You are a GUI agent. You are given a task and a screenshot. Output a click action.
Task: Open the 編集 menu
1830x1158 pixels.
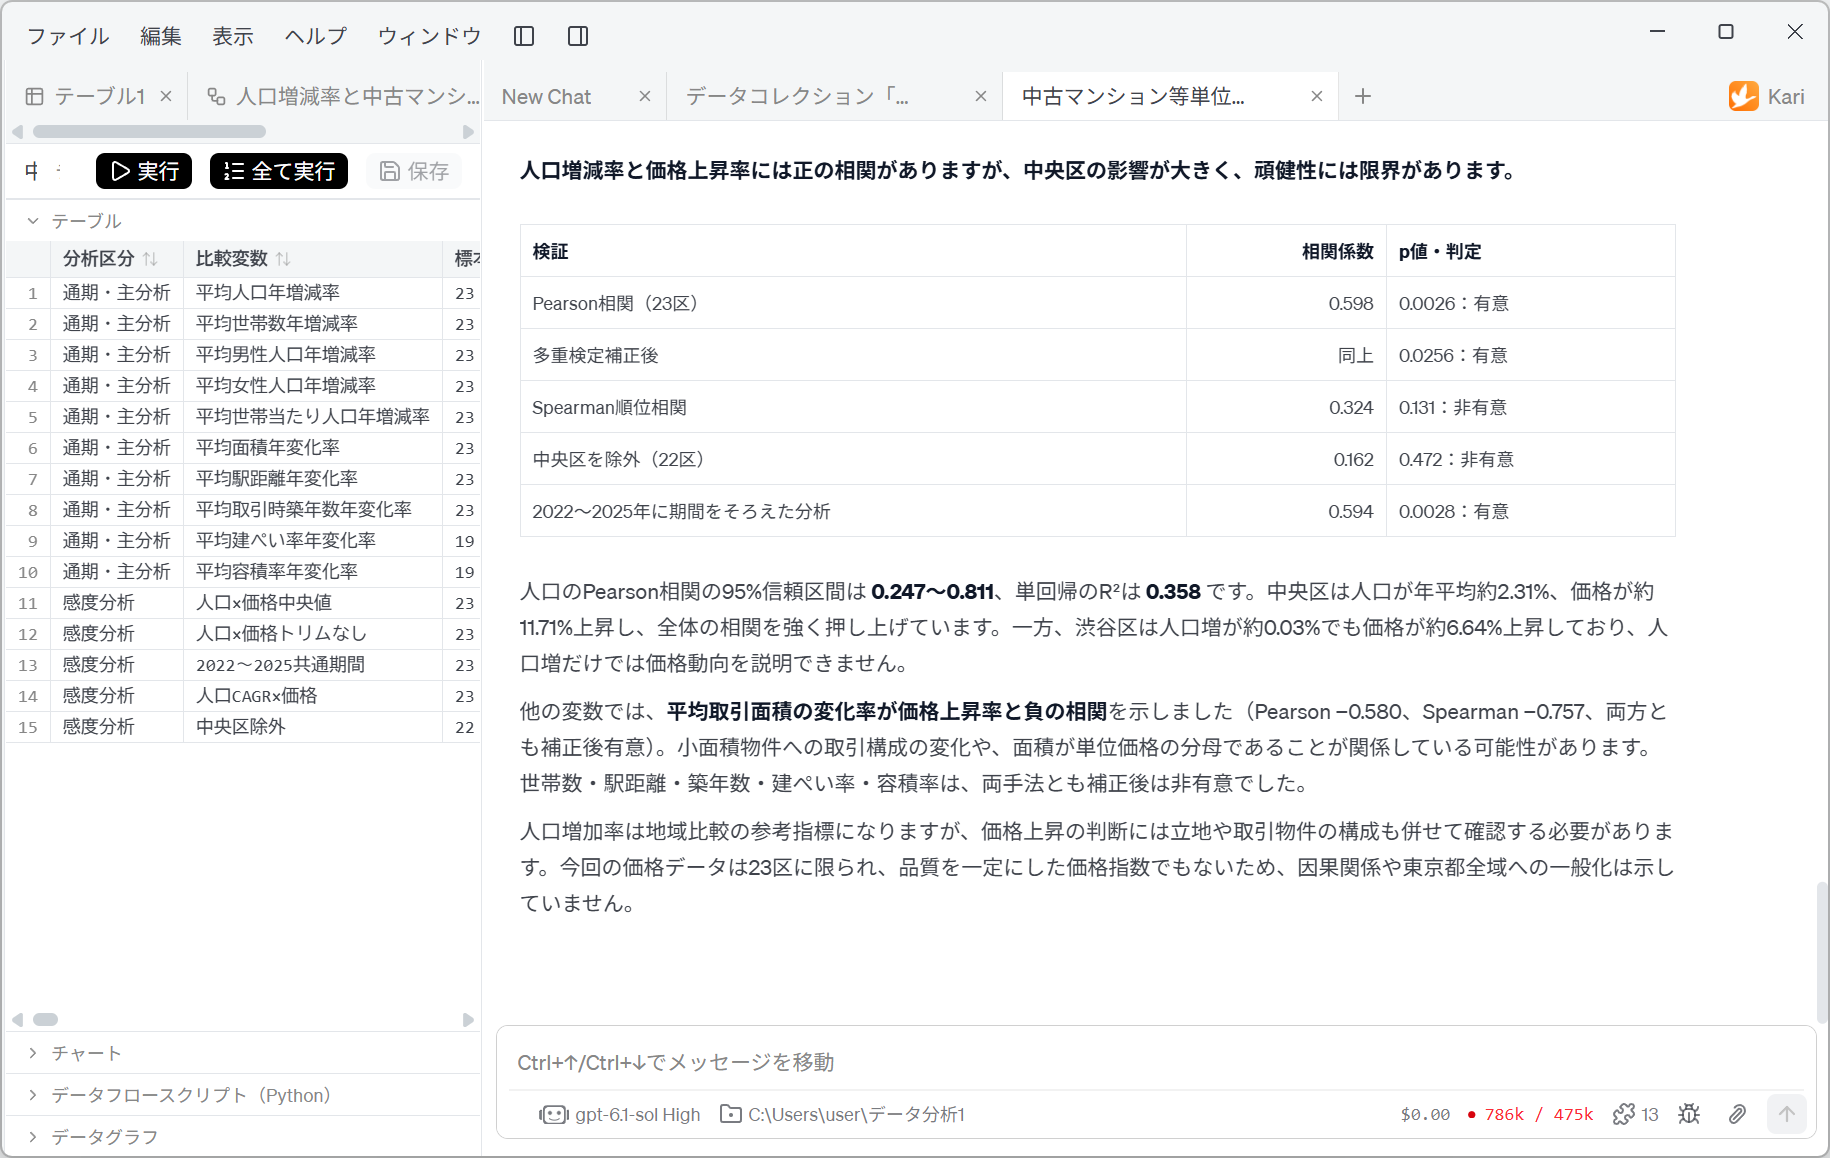click(161, 36)
